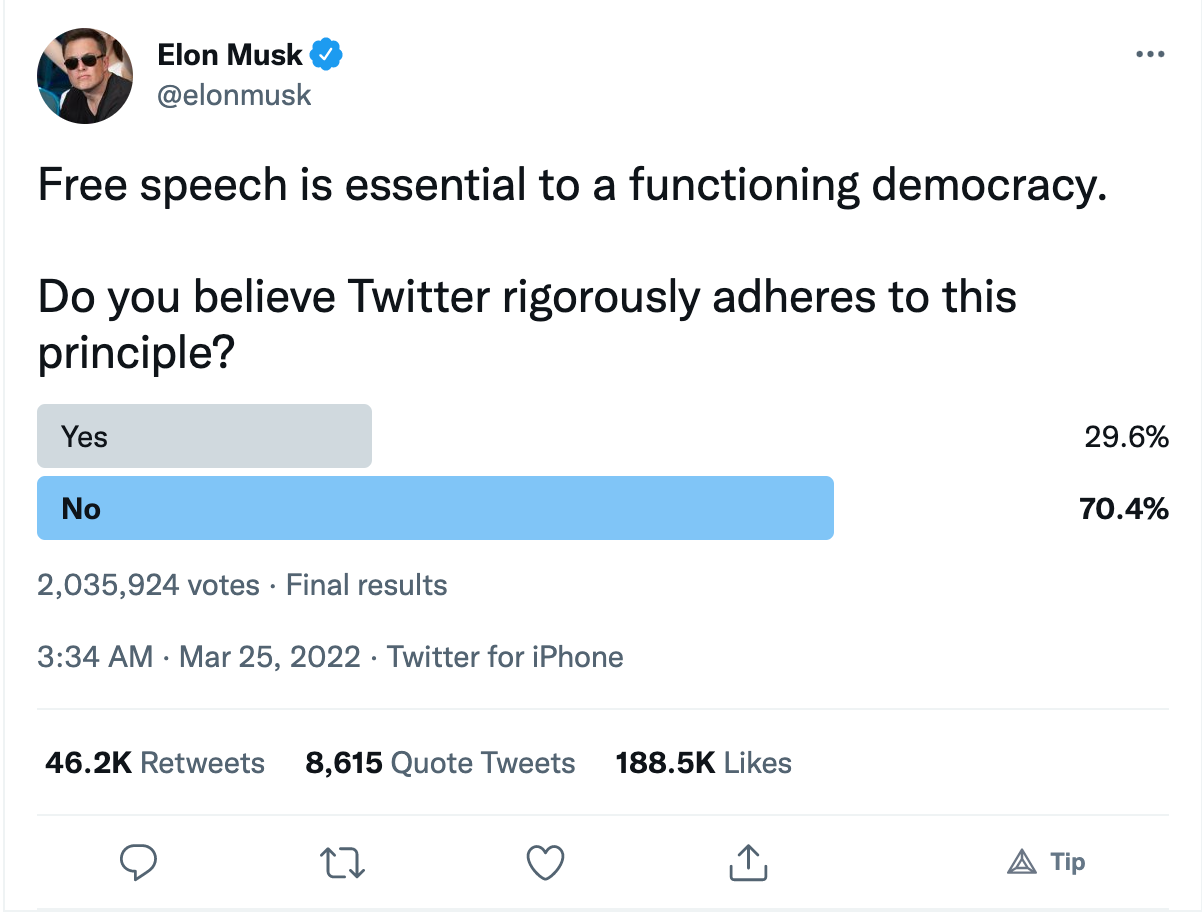The height and width of the screenshot is (912, 1202).
Task: Click the @elonmusk handle
Action: [234, 95]
